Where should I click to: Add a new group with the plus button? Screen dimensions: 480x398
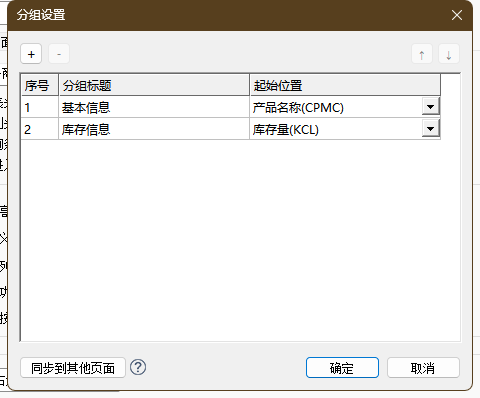tap(31, 54)
